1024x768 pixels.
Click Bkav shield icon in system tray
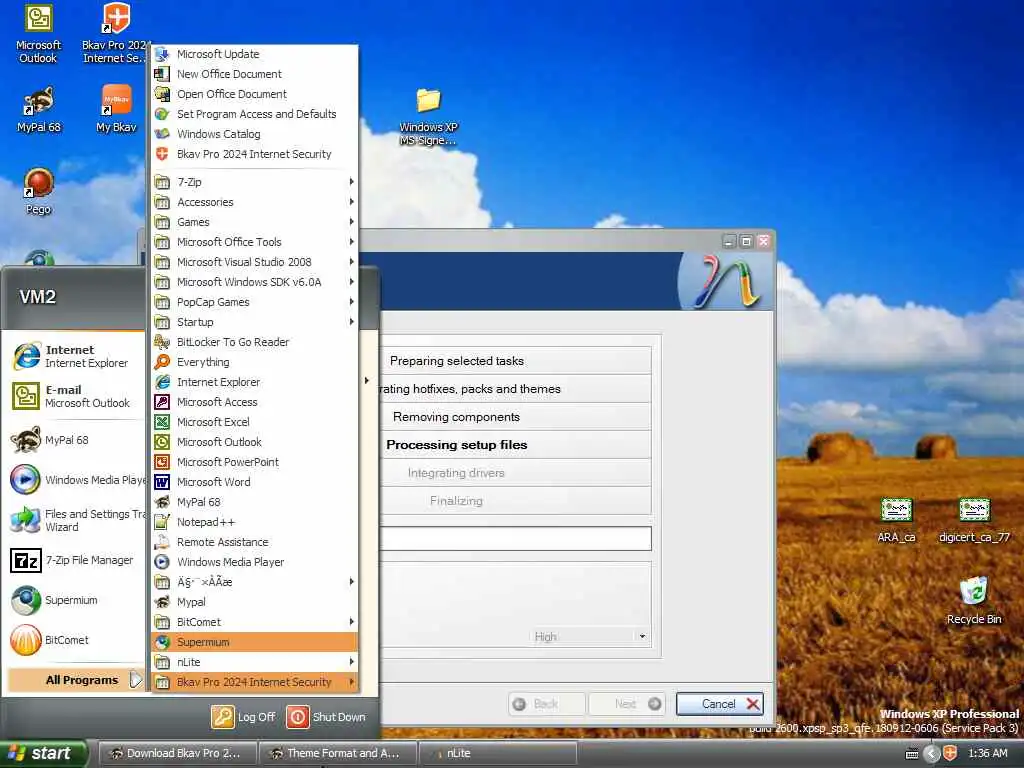(950, 754)
